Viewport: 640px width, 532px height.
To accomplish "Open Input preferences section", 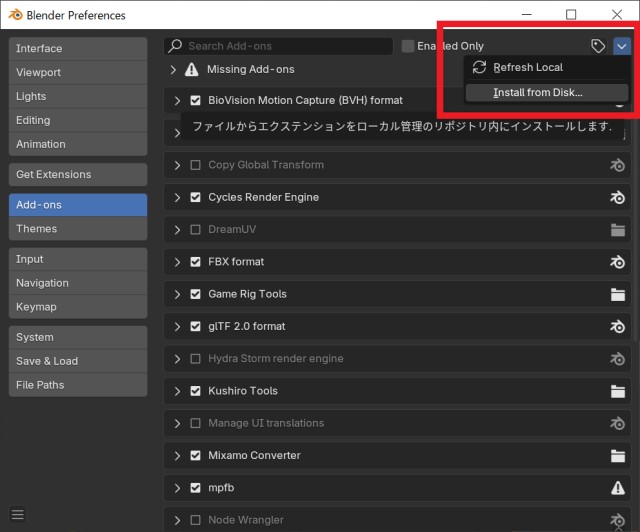I will 78,259.
